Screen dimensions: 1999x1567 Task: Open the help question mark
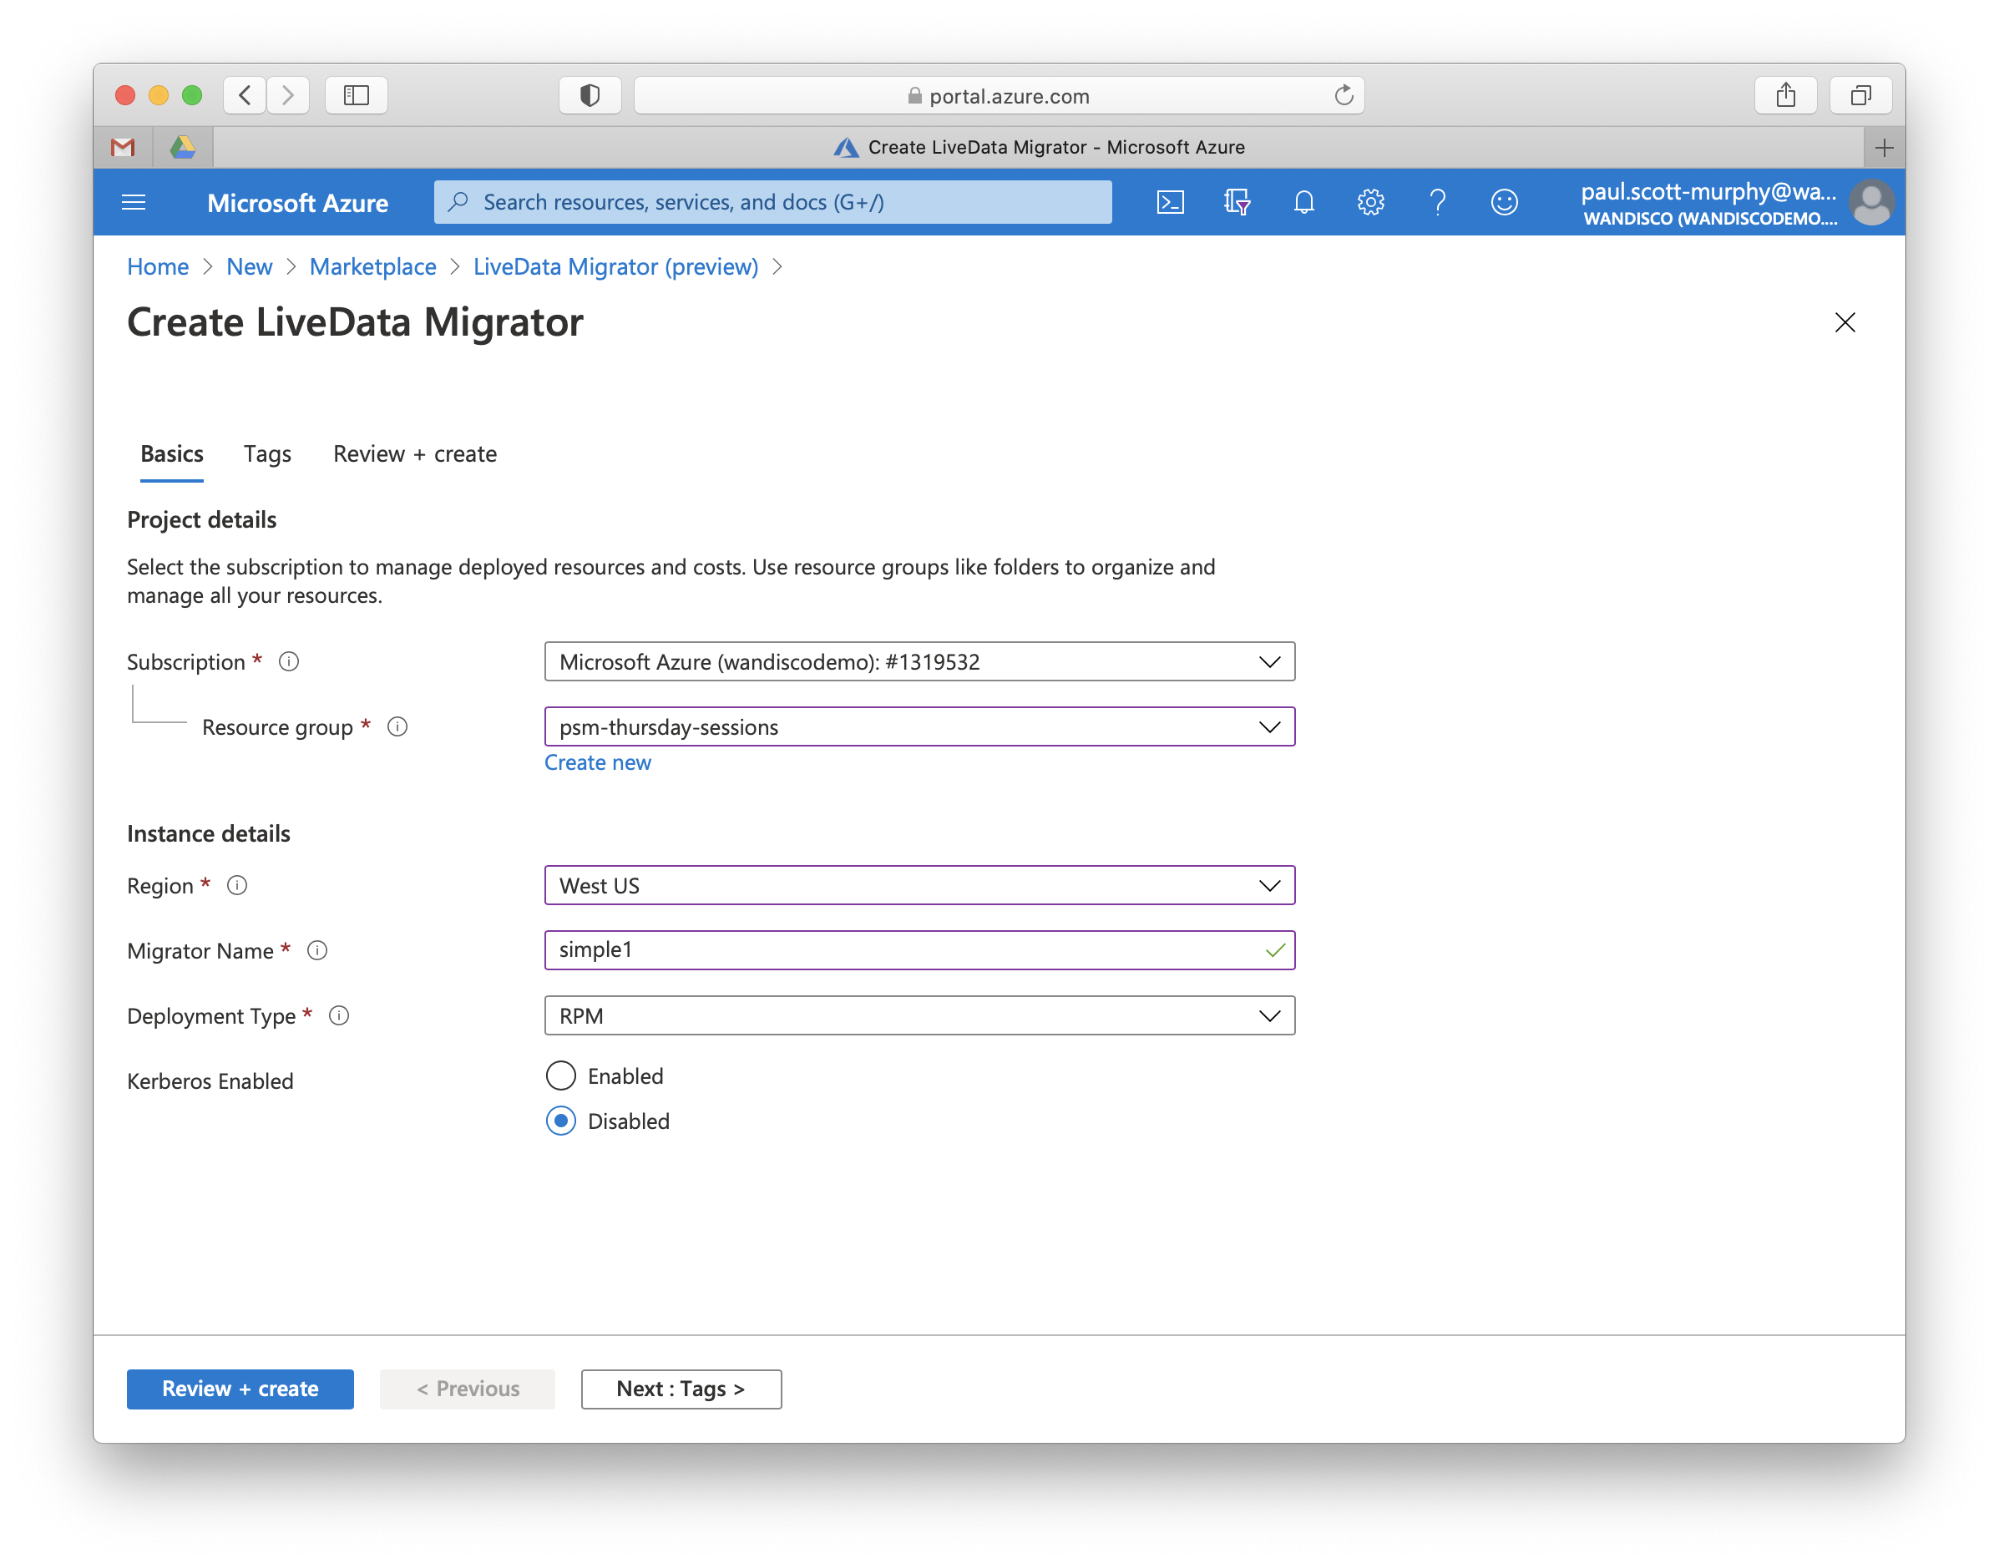1437,203
